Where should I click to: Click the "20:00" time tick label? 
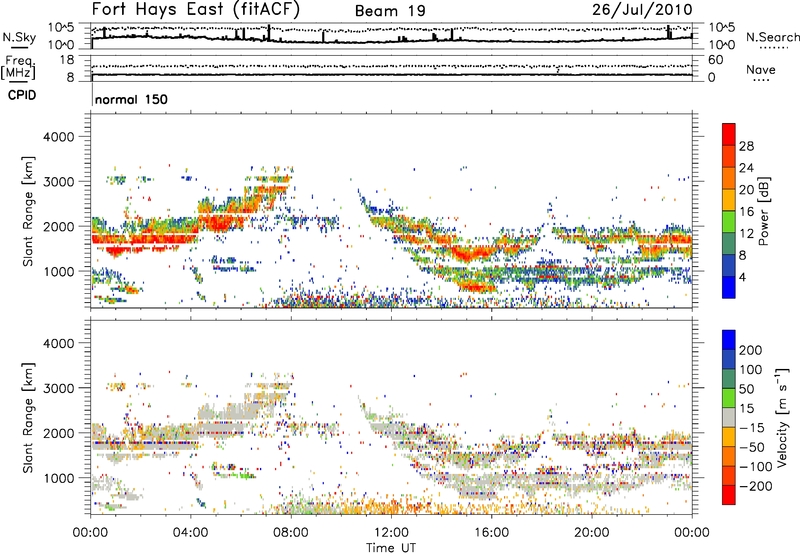[591, 533]
